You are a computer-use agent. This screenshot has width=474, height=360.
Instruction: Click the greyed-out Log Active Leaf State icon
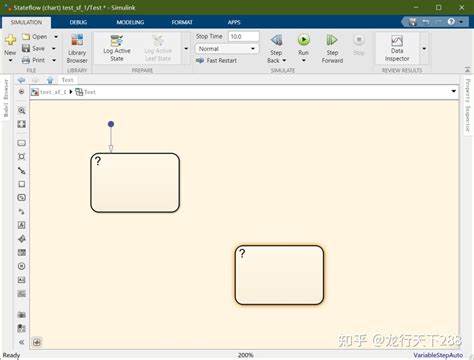pos(158,41)
